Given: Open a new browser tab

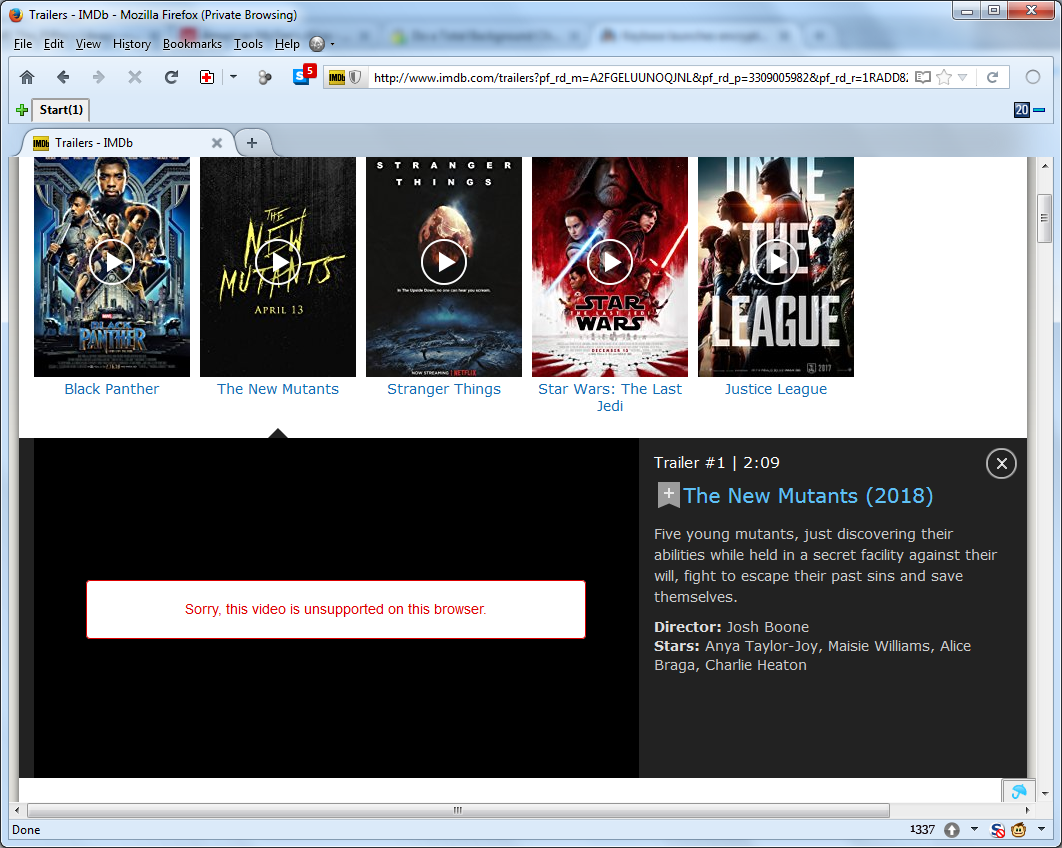Looking at the screenshot, I should click(252, 143).
